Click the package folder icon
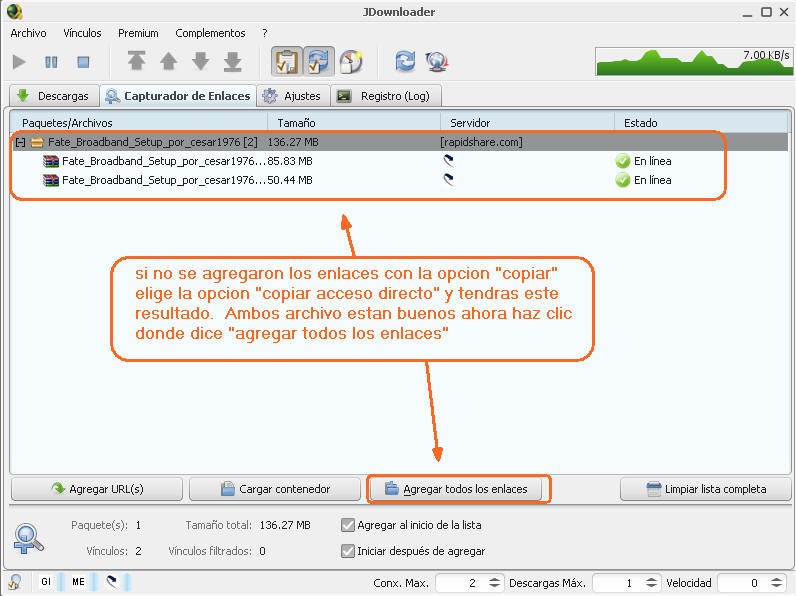796x596 pixels. [x=37, y=143]
